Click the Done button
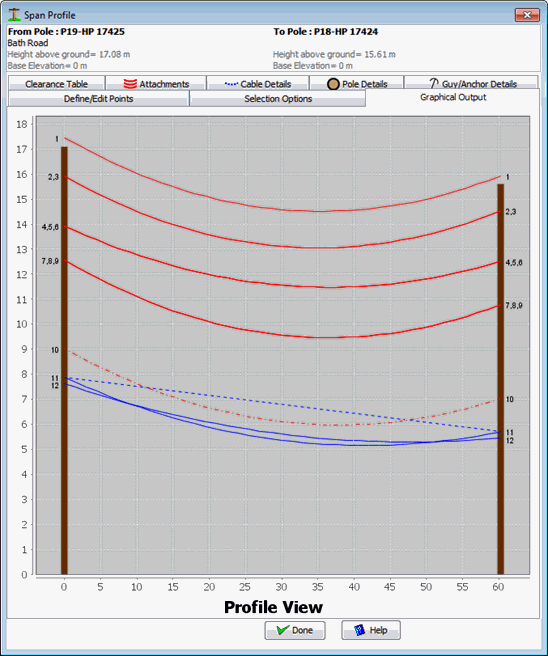Image resolution: width=548 pixels, height=656 pixels. [295, 630]
